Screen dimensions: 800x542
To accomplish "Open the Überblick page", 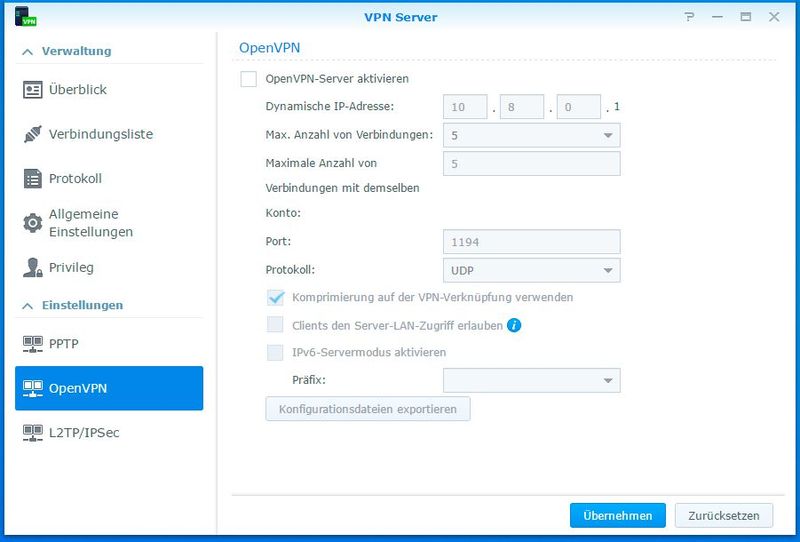I will [109, 90].
